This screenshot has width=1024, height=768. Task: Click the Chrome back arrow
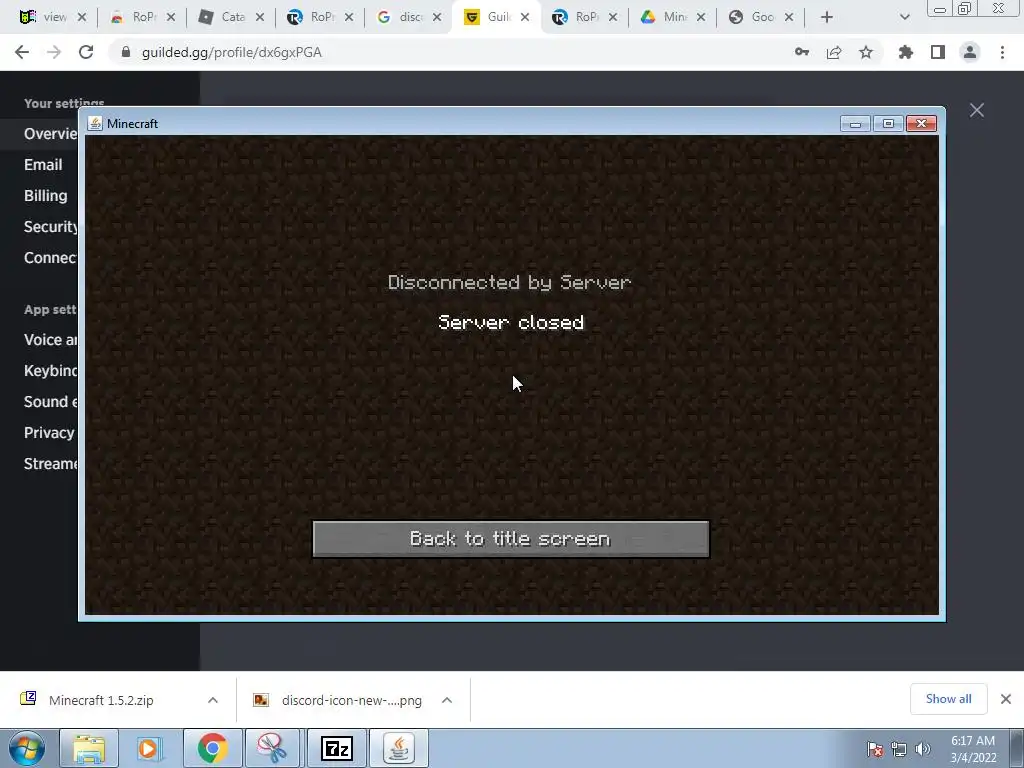(x=22, y=52)
